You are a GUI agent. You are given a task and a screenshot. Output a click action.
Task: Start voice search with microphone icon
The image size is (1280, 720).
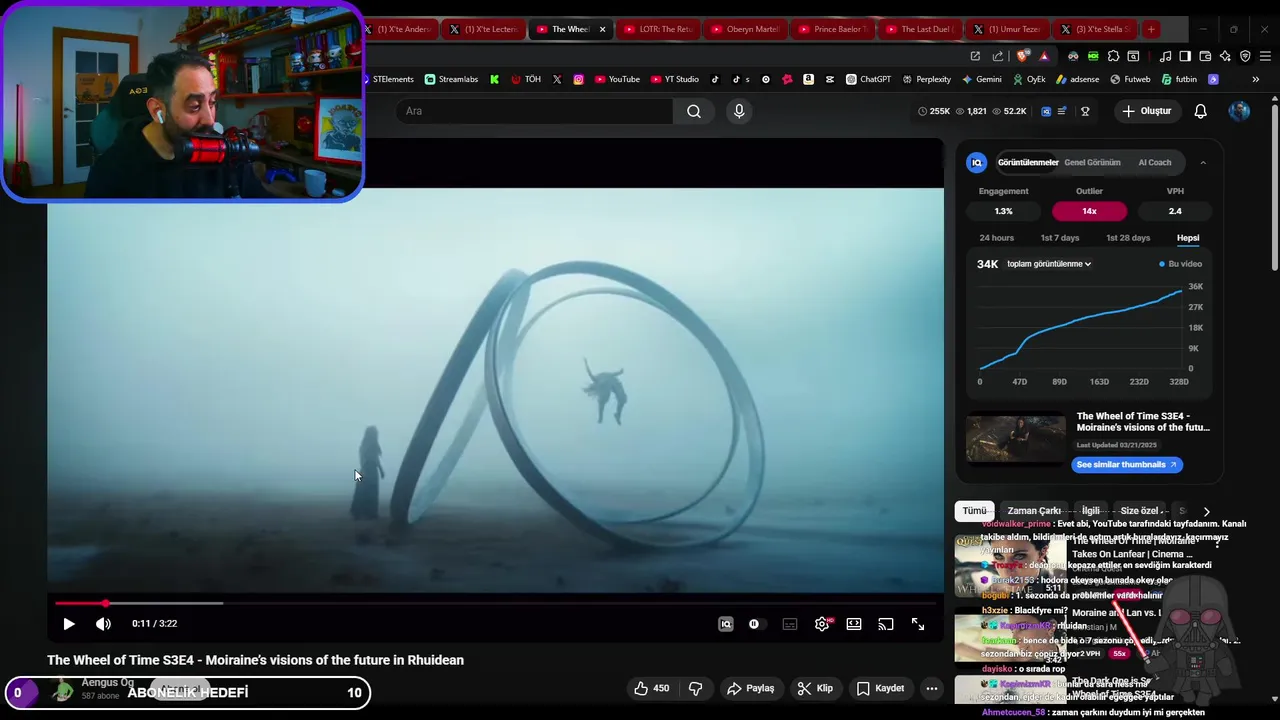(x=739, y=111)
